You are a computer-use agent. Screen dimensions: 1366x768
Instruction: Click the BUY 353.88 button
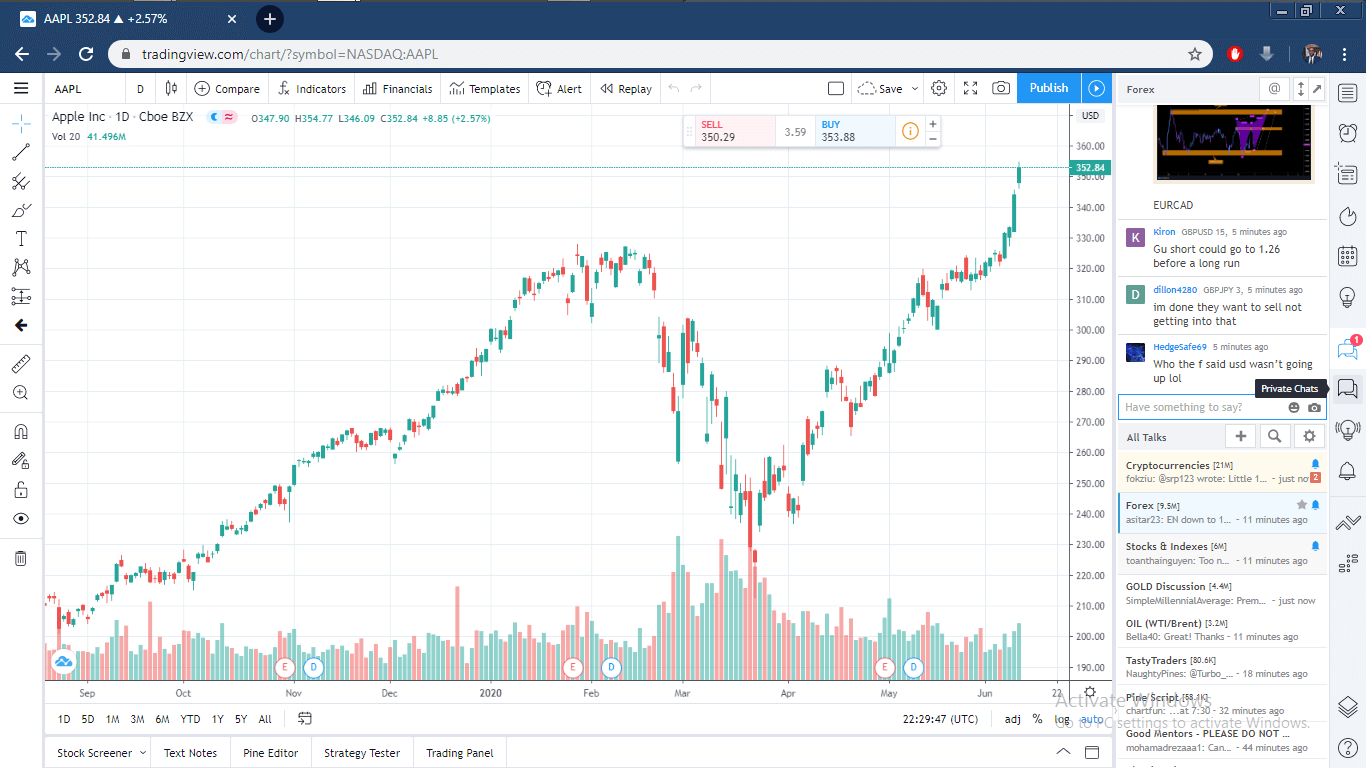pos(855,131)
